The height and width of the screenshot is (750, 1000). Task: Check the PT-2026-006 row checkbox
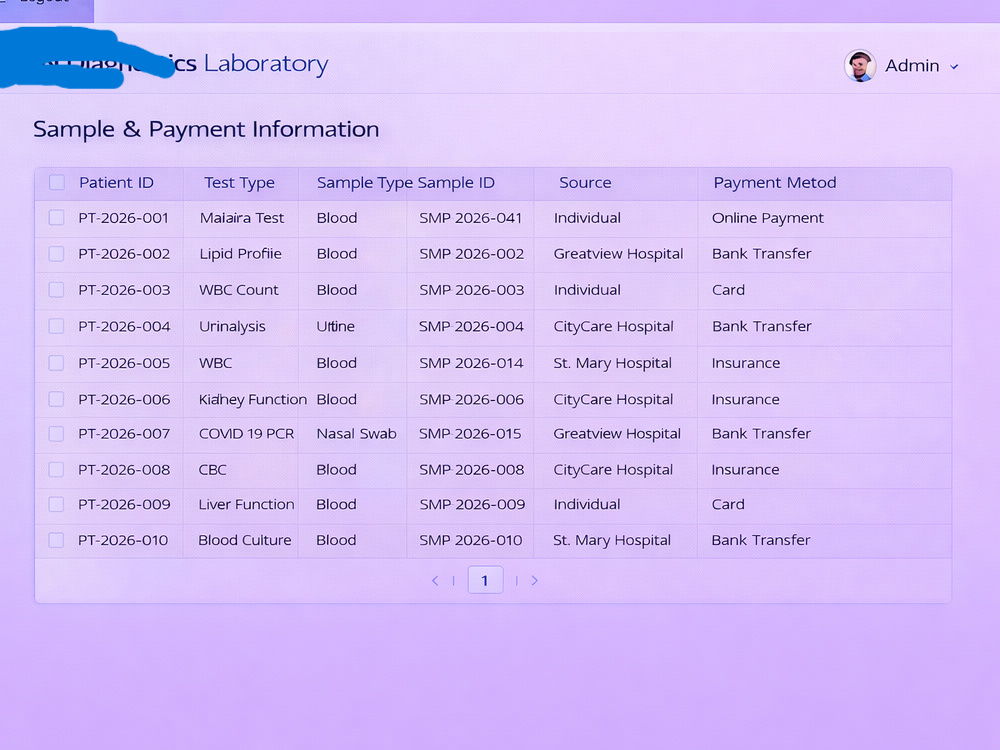57,399
